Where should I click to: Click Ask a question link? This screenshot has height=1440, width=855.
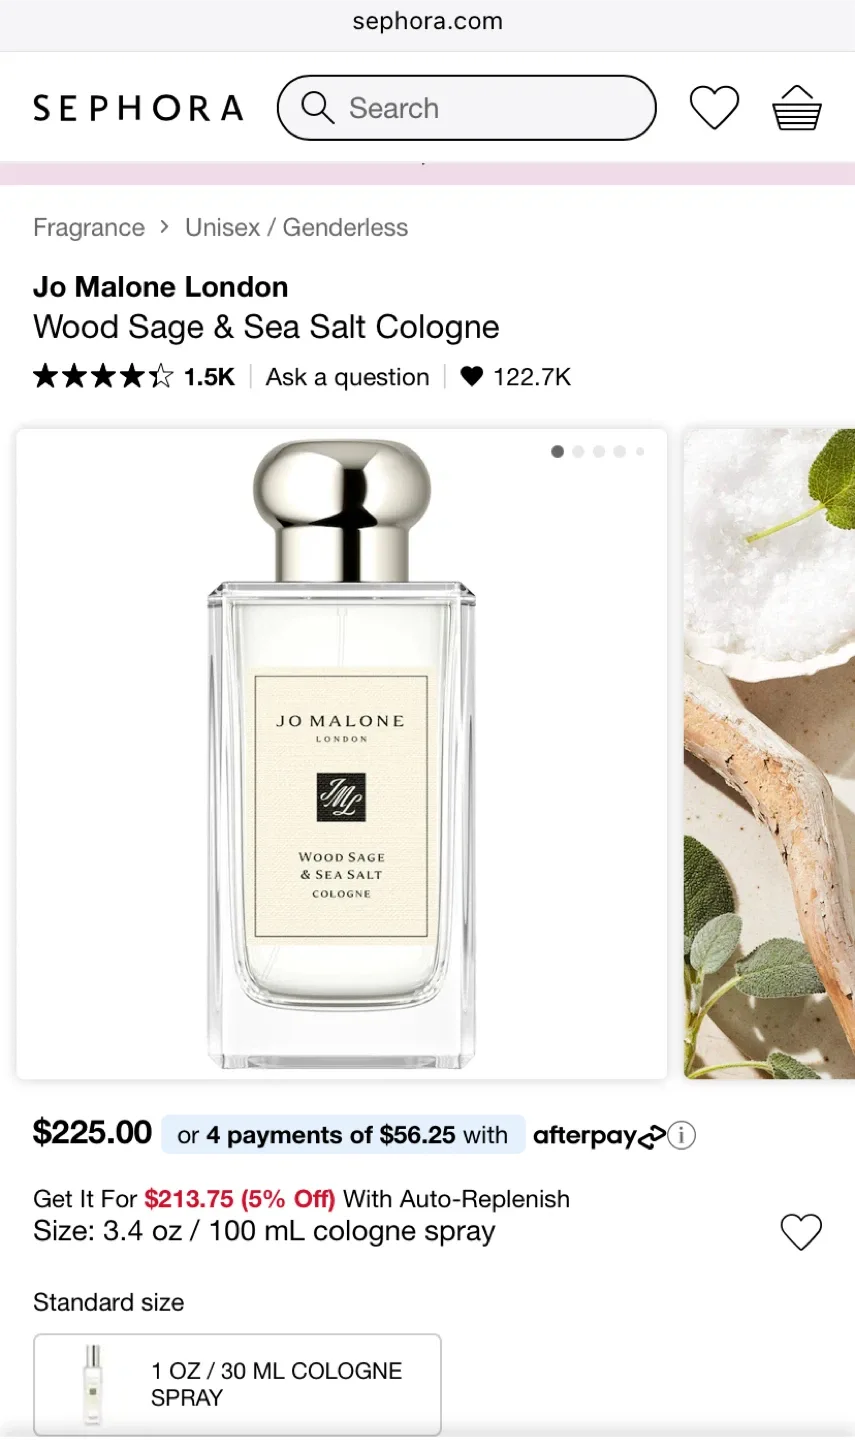[347, 377]
